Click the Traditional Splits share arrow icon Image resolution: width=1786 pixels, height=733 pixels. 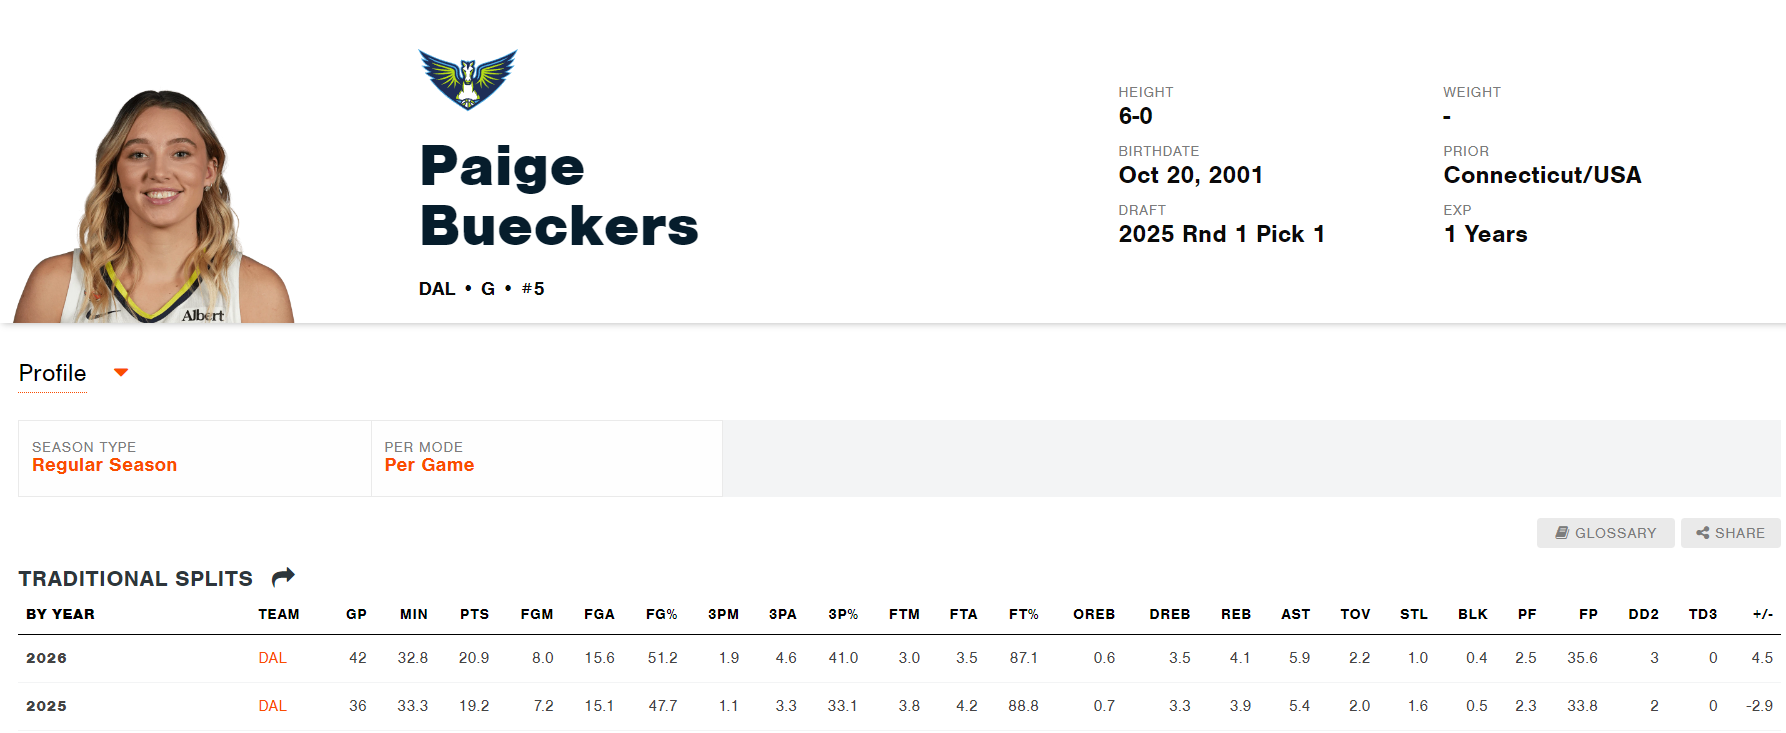[283, 577]
